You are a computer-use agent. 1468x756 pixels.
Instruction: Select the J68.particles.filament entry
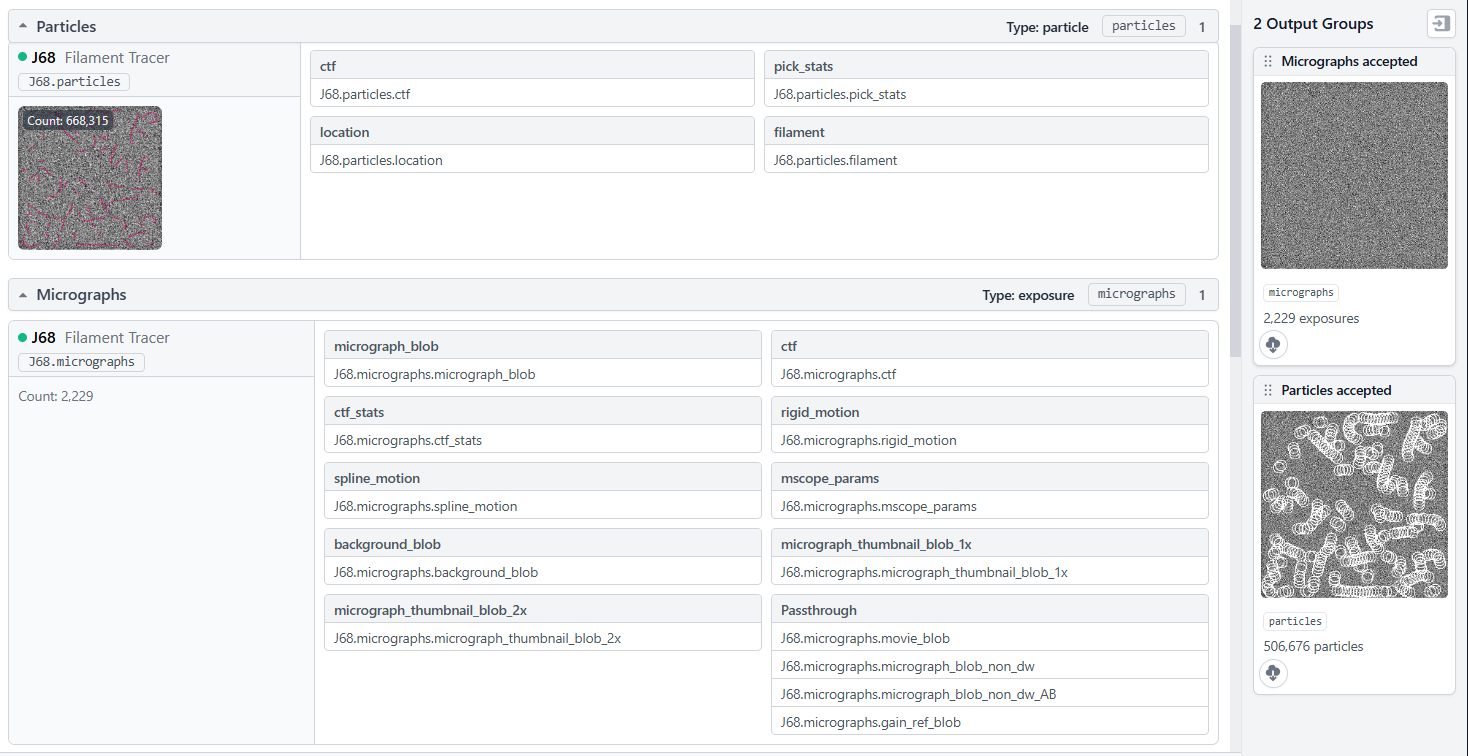985,160
